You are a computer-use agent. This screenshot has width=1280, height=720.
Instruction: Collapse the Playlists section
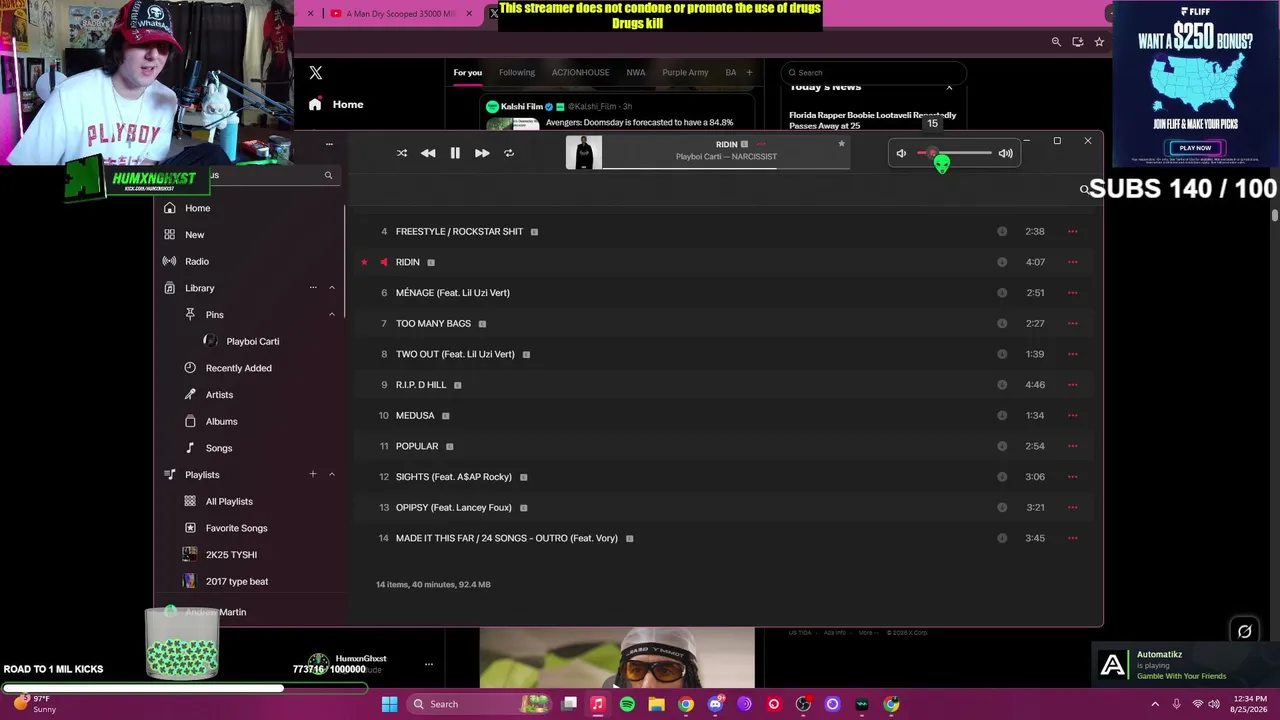332,474
